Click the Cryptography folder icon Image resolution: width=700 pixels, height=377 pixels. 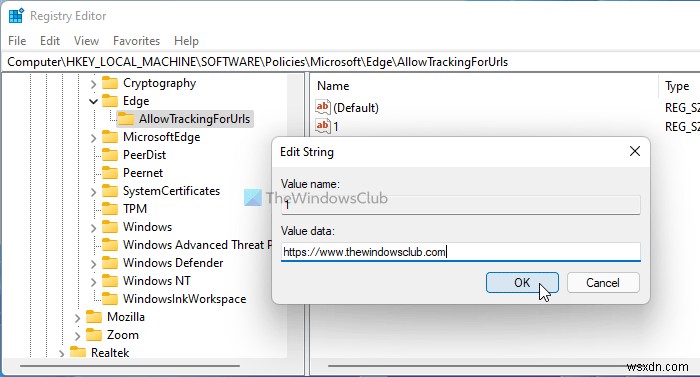pyautogui.click(x=110, y=83)
